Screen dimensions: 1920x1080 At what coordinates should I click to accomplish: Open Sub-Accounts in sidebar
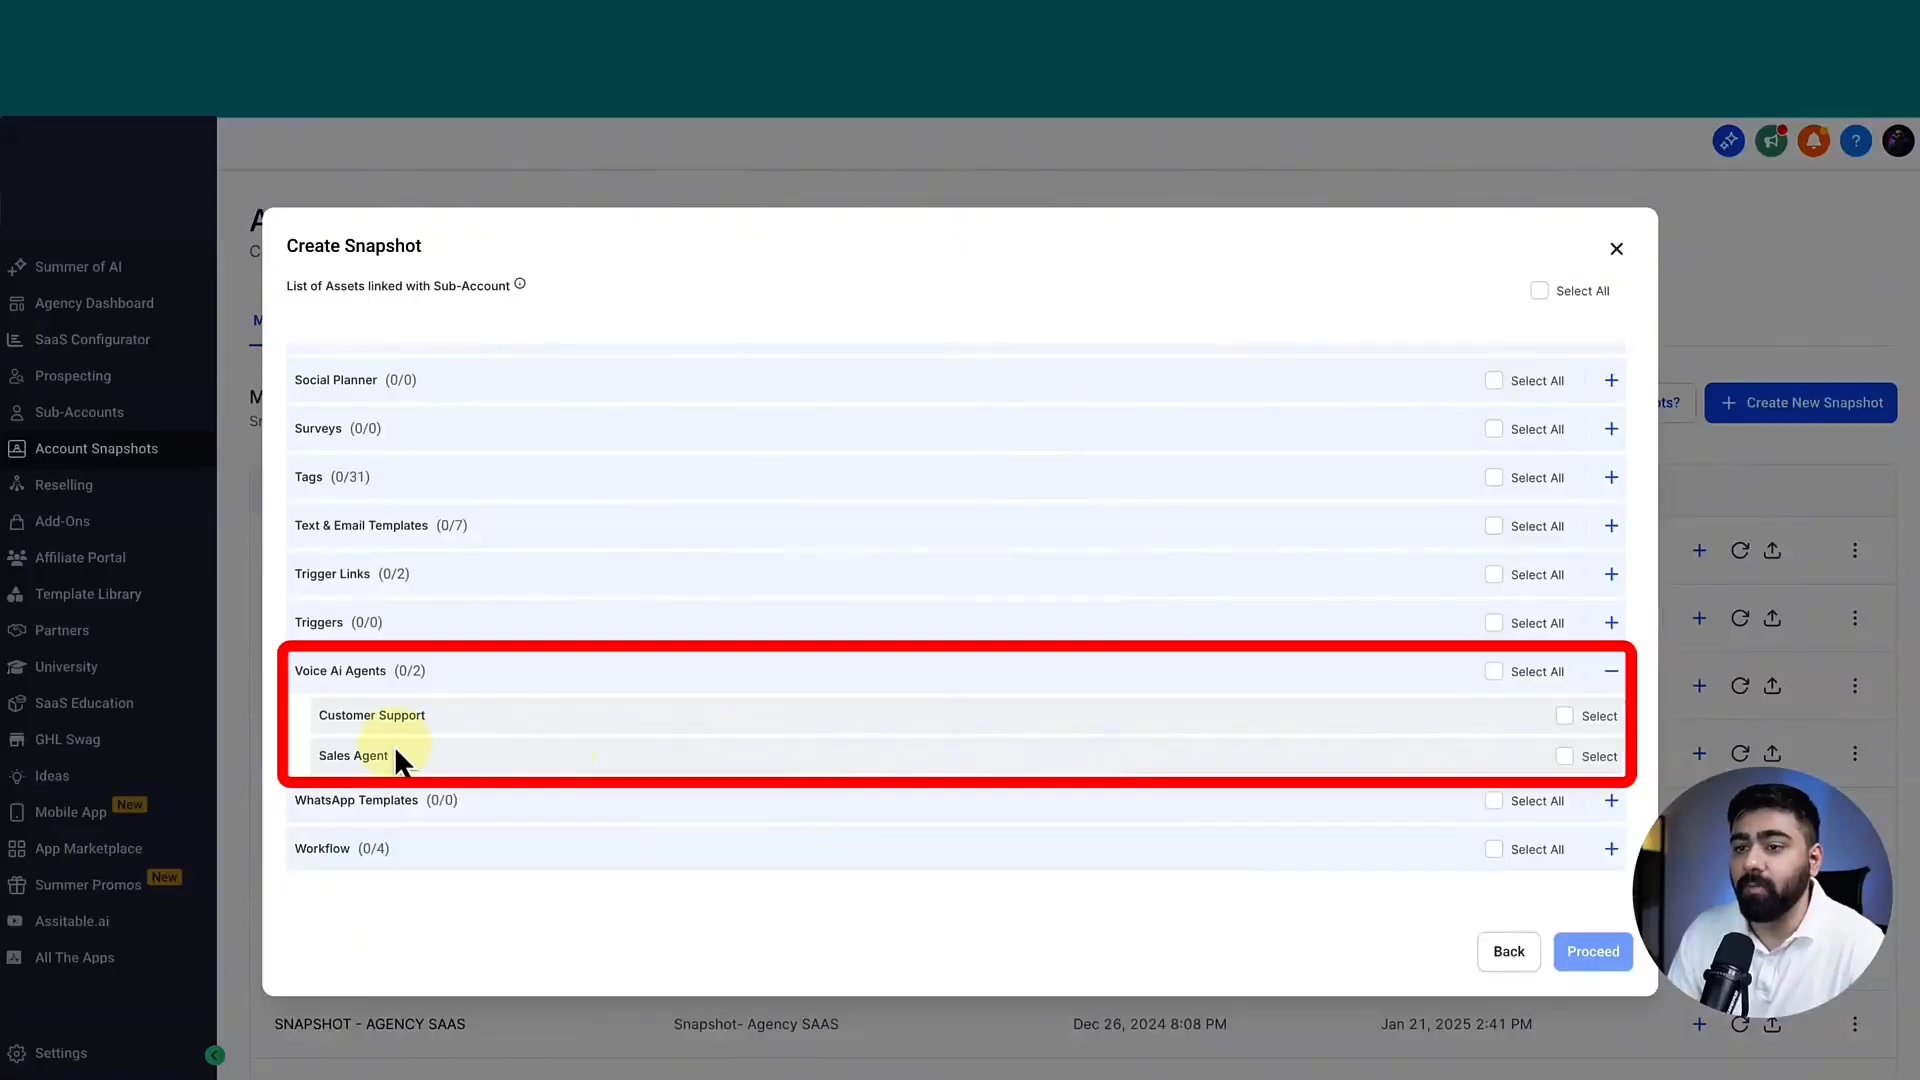(79, 412)
